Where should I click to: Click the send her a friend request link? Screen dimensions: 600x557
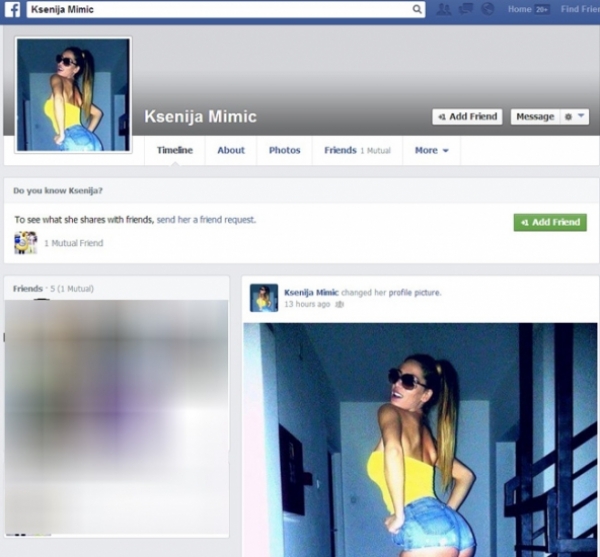pos(206,220)
